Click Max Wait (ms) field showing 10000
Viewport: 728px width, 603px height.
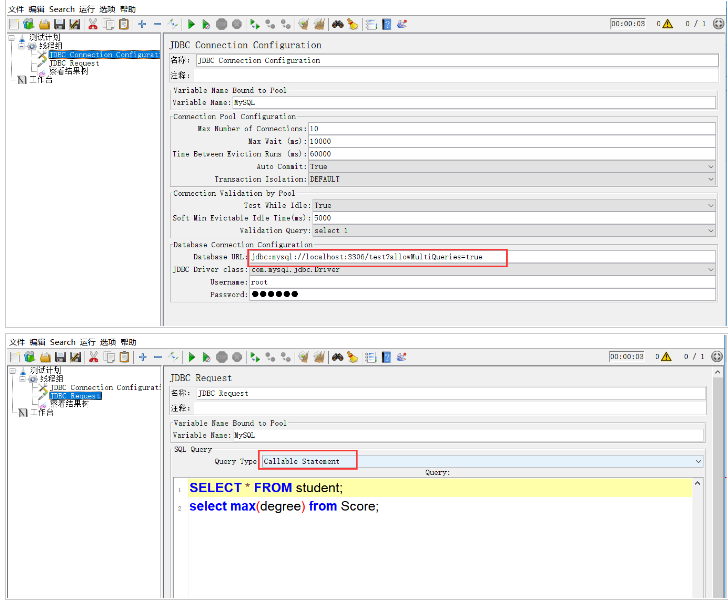point(512,141)
